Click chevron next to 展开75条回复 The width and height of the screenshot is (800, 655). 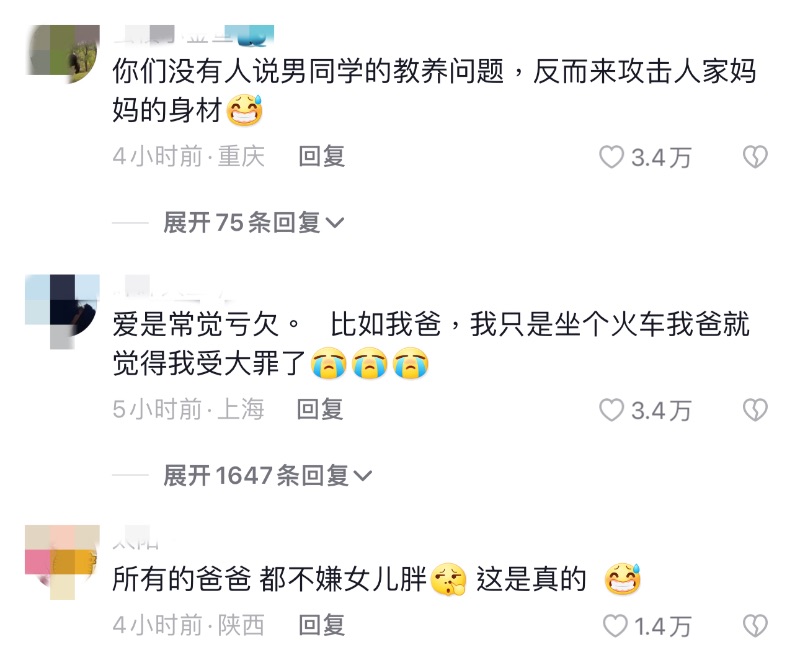(x=335, y=223)
